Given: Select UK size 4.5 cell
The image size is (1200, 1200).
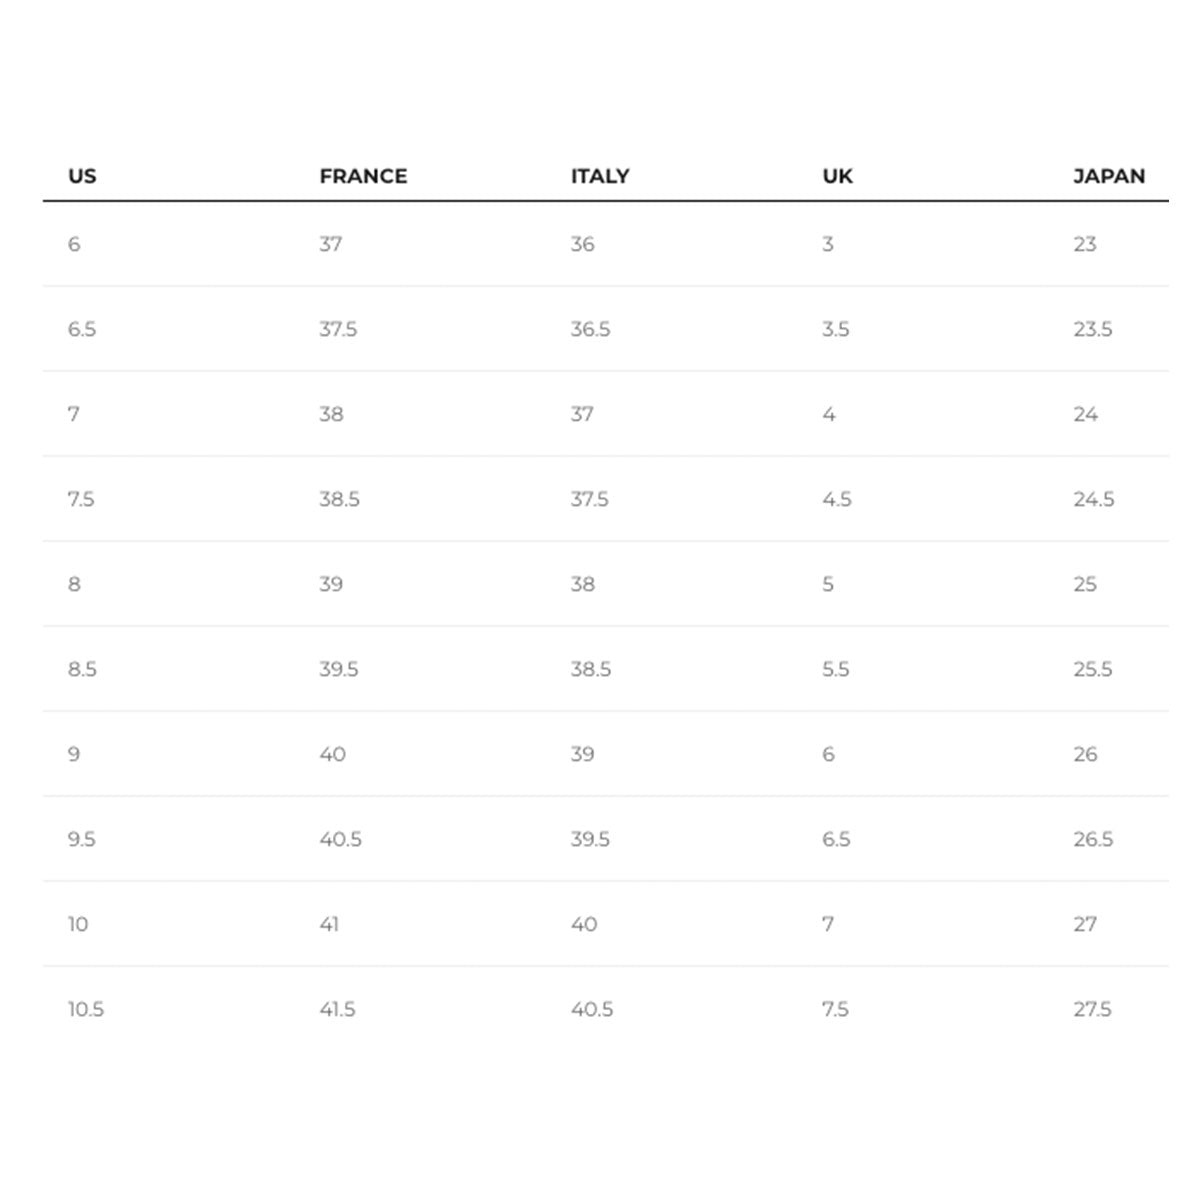Looking at the screenshot, I should pyautogui.click(x=837, y=499).
